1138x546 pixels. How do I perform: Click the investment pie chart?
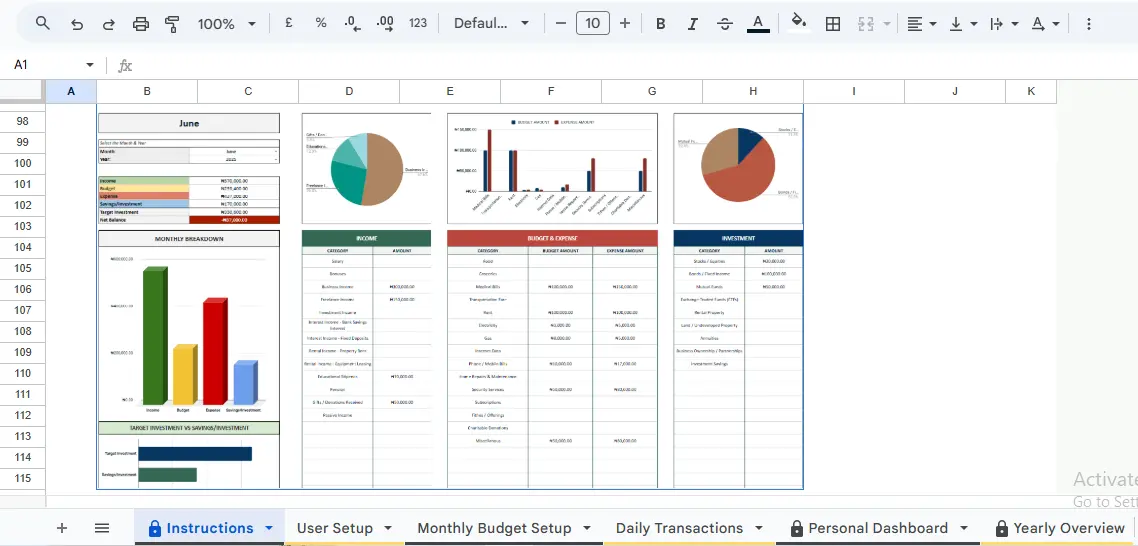point(738,168)
